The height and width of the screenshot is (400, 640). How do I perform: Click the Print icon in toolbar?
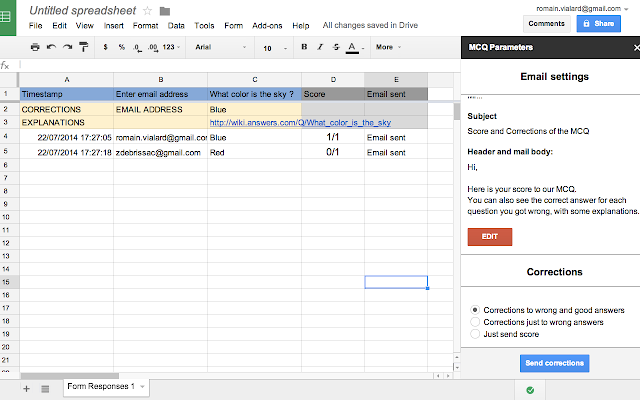coord(35,47)
